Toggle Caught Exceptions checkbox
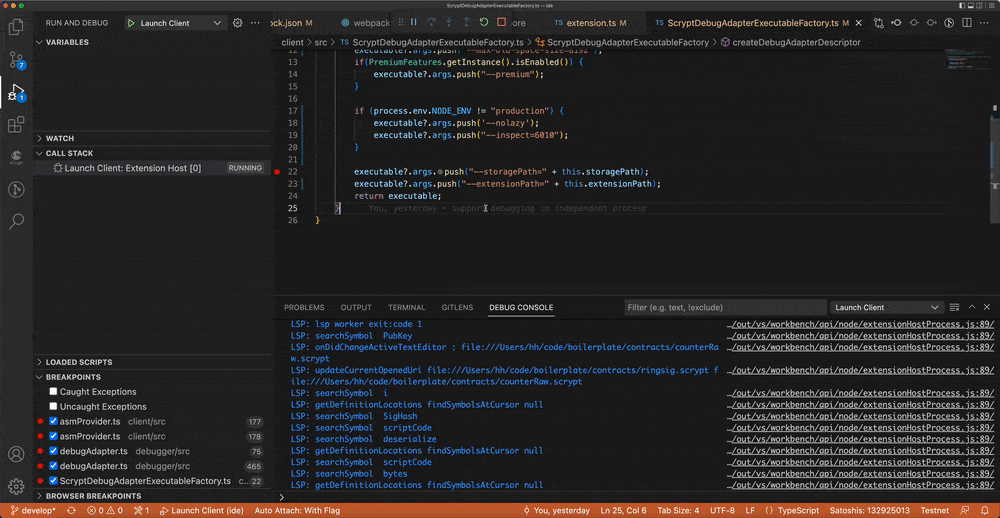This screenshot has width=1000, height=518. click(54, 392)
